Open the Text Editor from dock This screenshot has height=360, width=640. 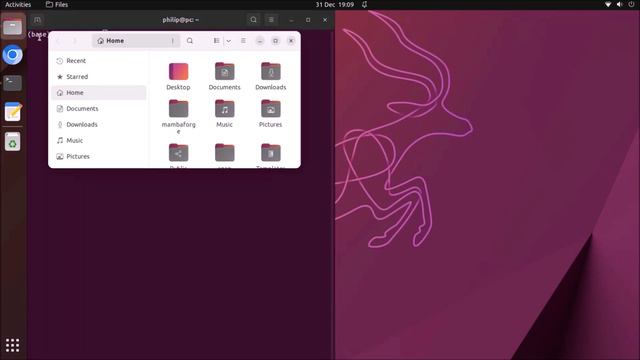13,112
